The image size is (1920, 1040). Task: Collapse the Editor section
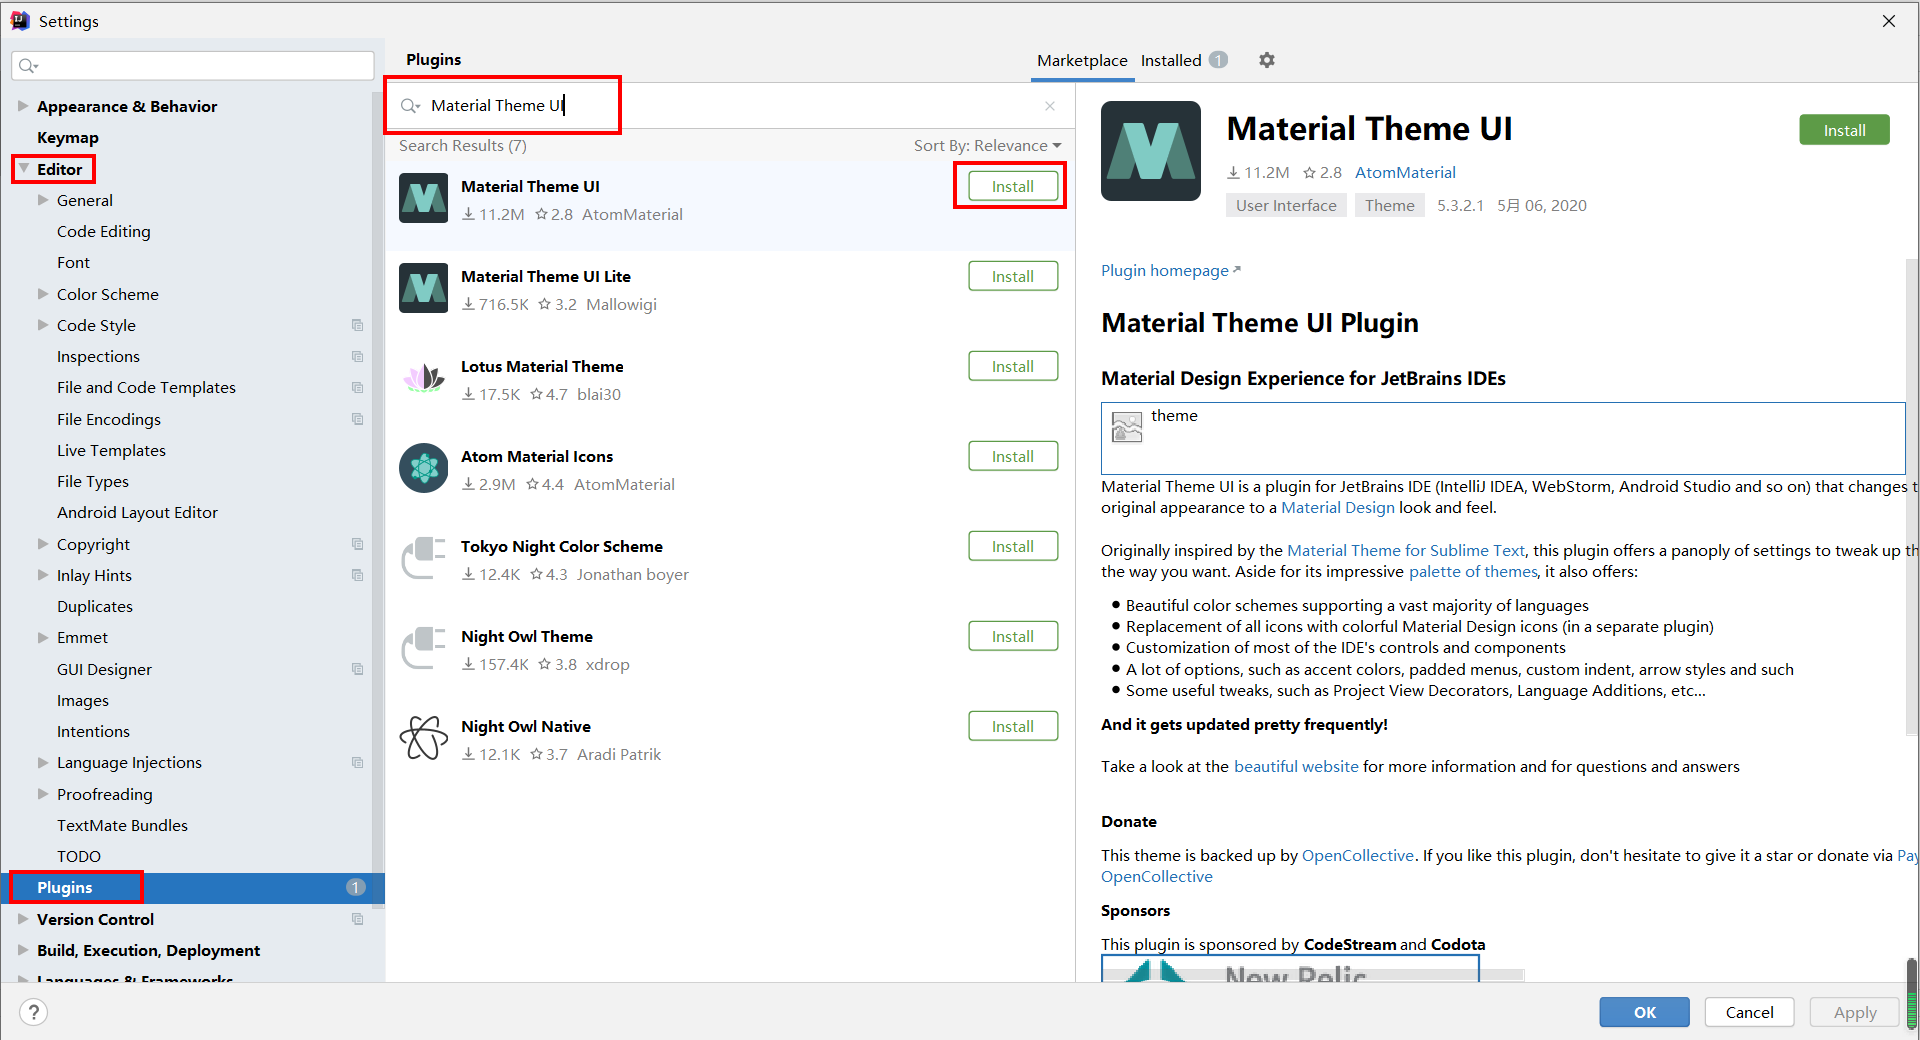[23, 169]
